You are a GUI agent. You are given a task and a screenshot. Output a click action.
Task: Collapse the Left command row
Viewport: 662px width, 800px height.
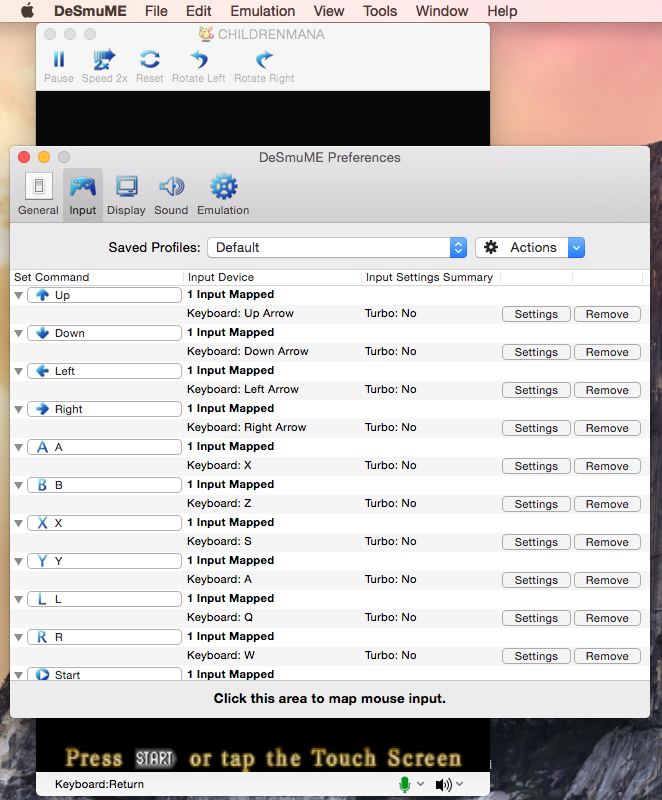click(x=18, y=371)
